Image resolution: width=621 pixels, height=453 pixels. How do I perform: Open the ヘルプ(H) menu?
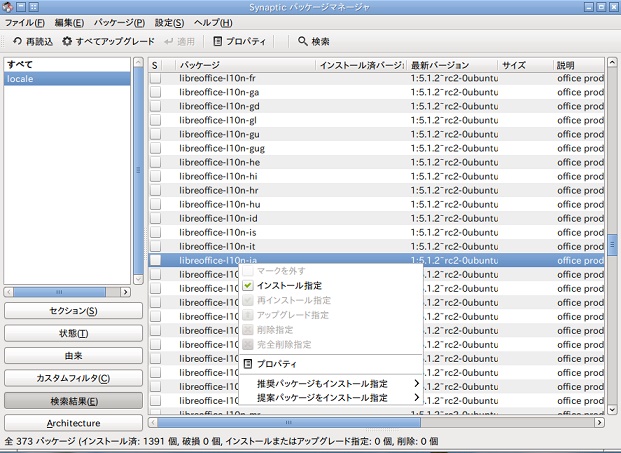click(213, 23)
